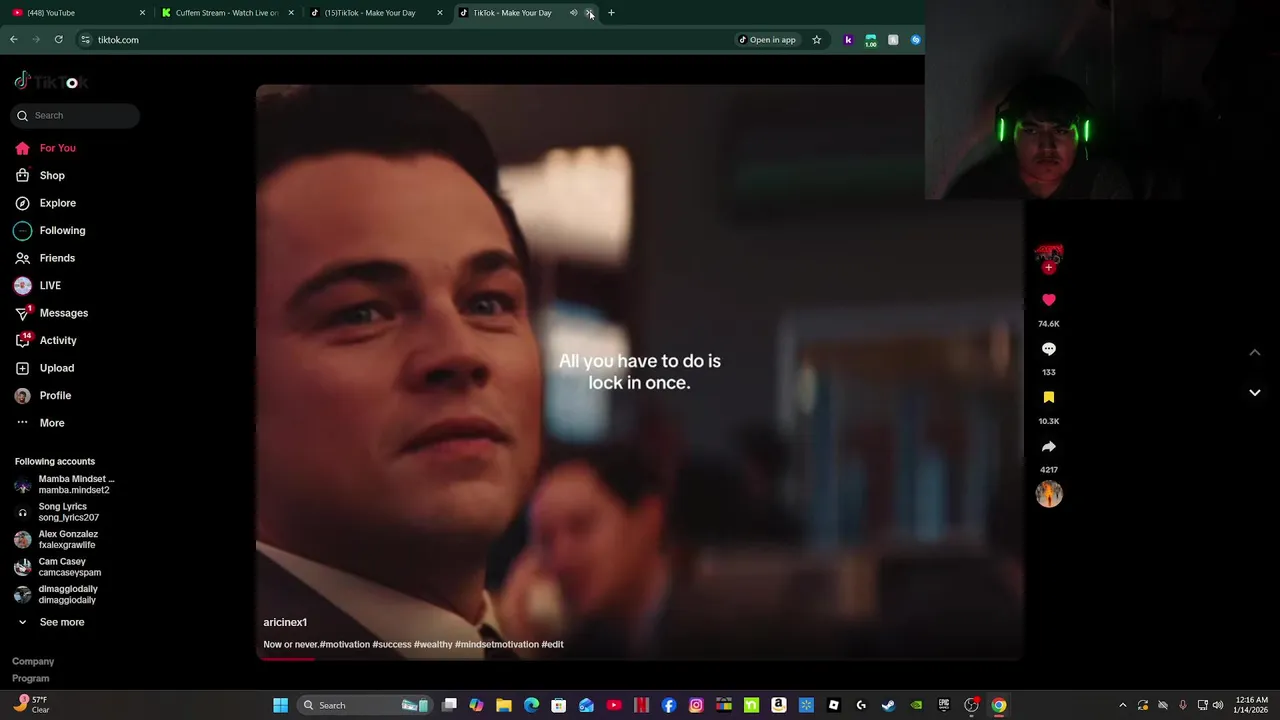The height and width of the screenshot is (720, 1280).
Task: Open the purple K browser extension
Action: [x=848, y=40]
